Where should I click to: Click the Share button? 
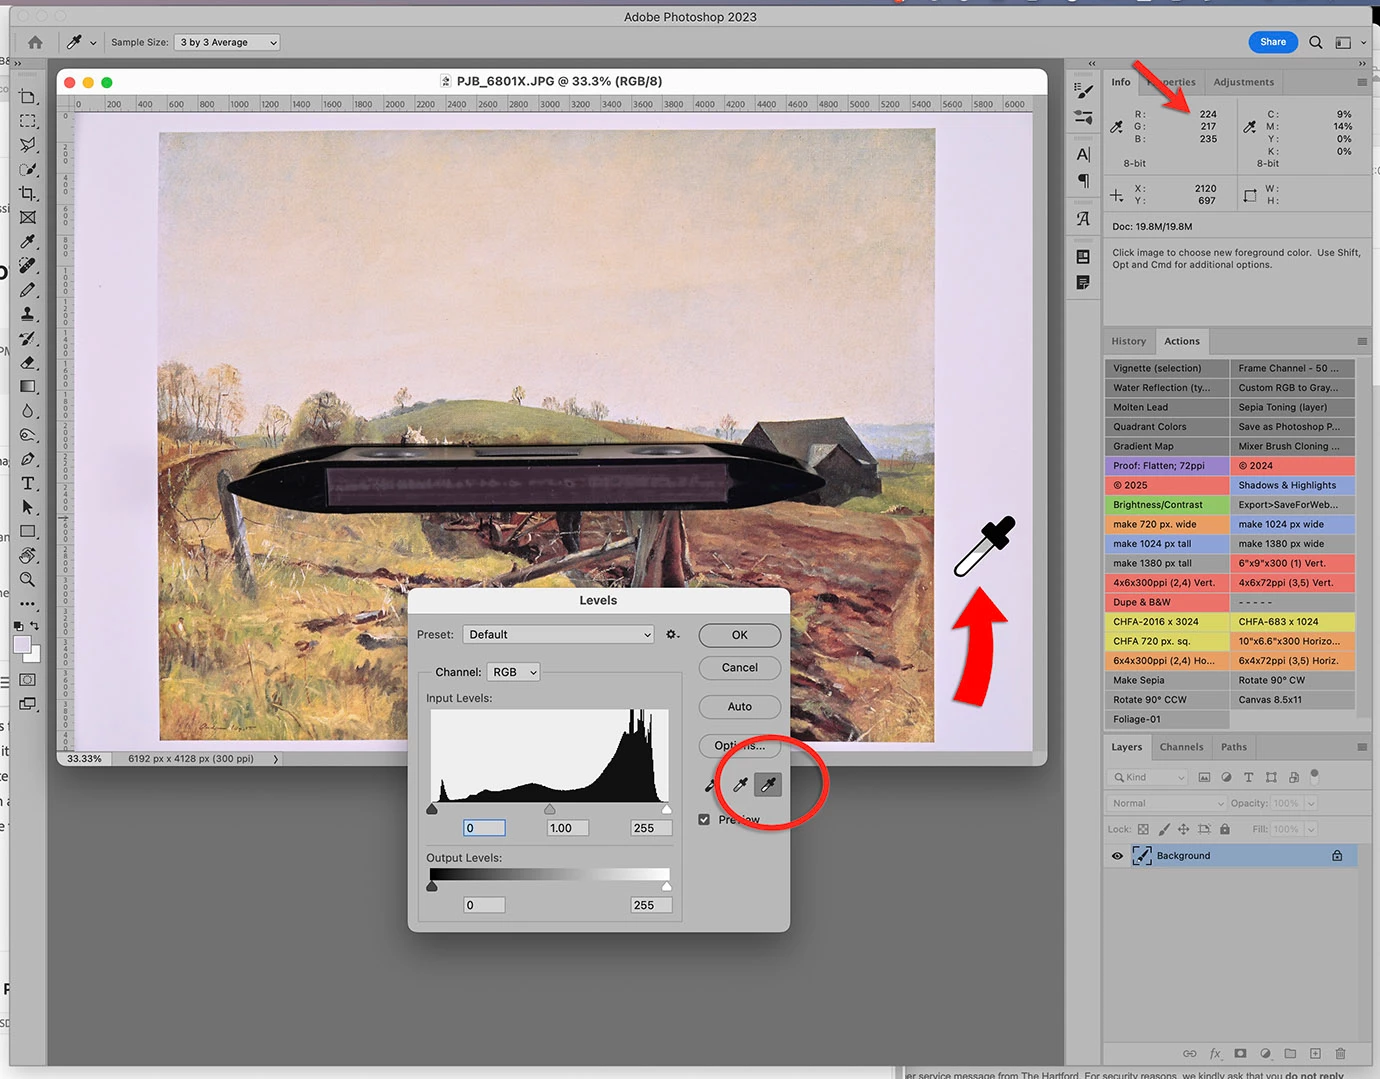pos(1273,42)
